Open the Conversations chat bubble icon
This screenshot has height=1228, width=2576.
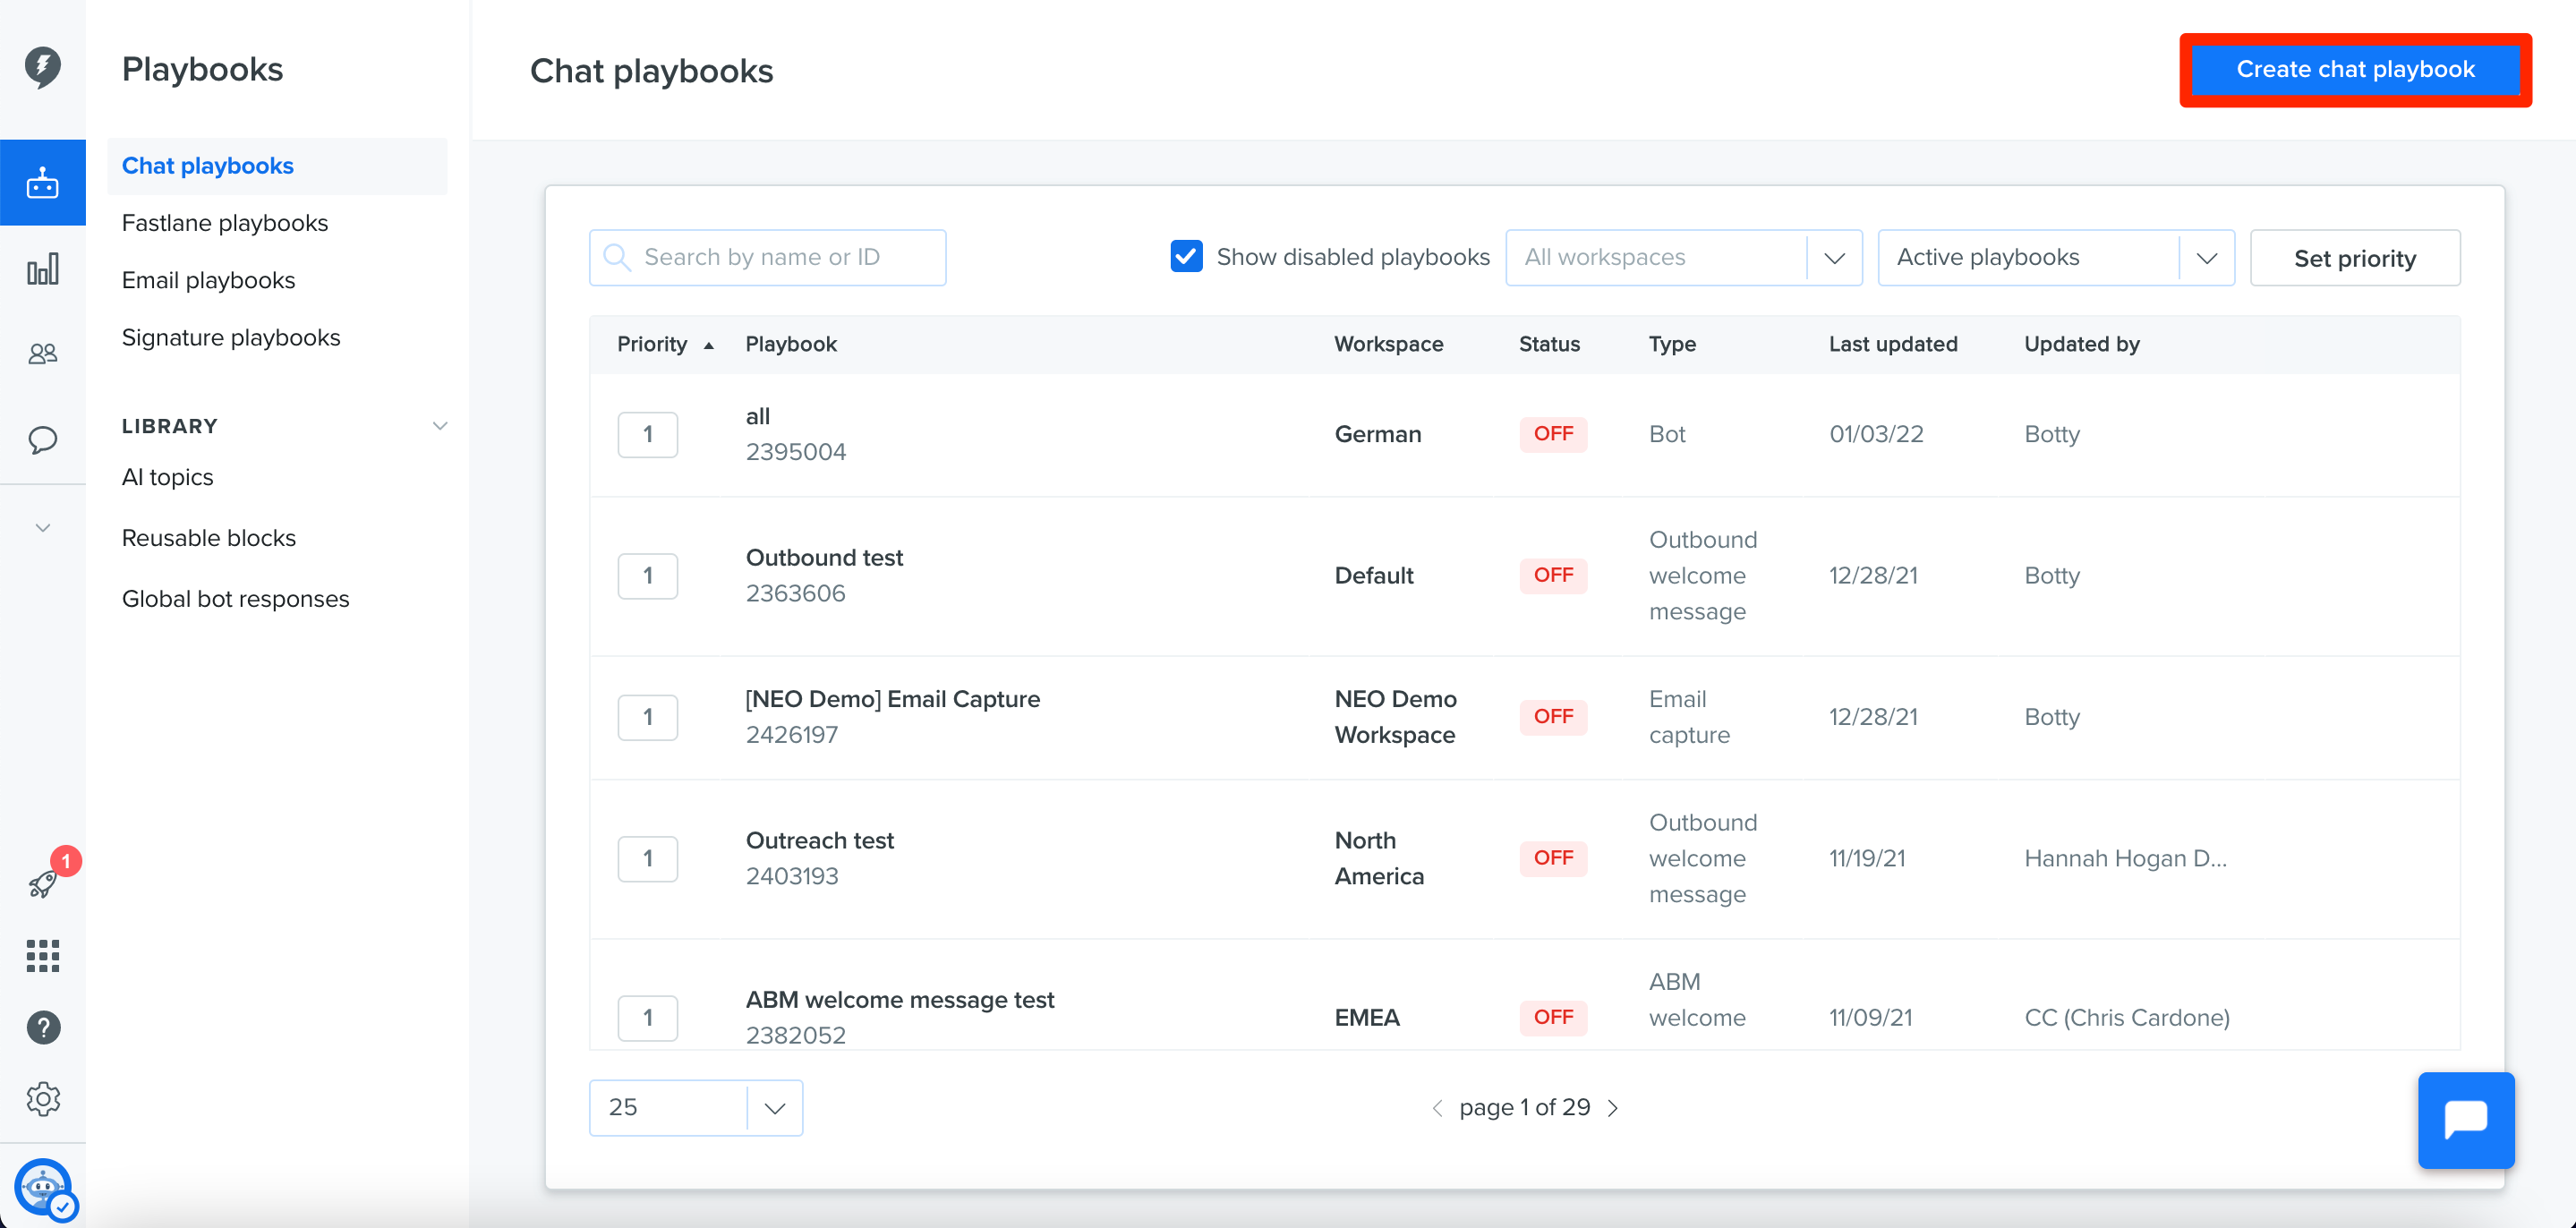click(x=42, y=439)
